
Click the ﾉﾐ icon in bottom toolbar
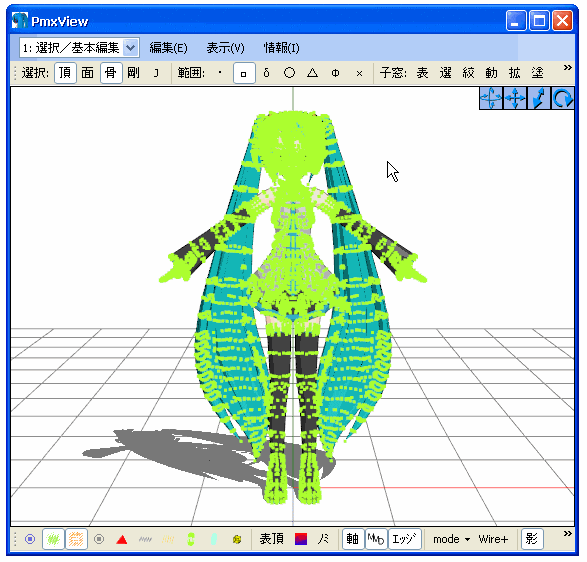tap(323, 539)
